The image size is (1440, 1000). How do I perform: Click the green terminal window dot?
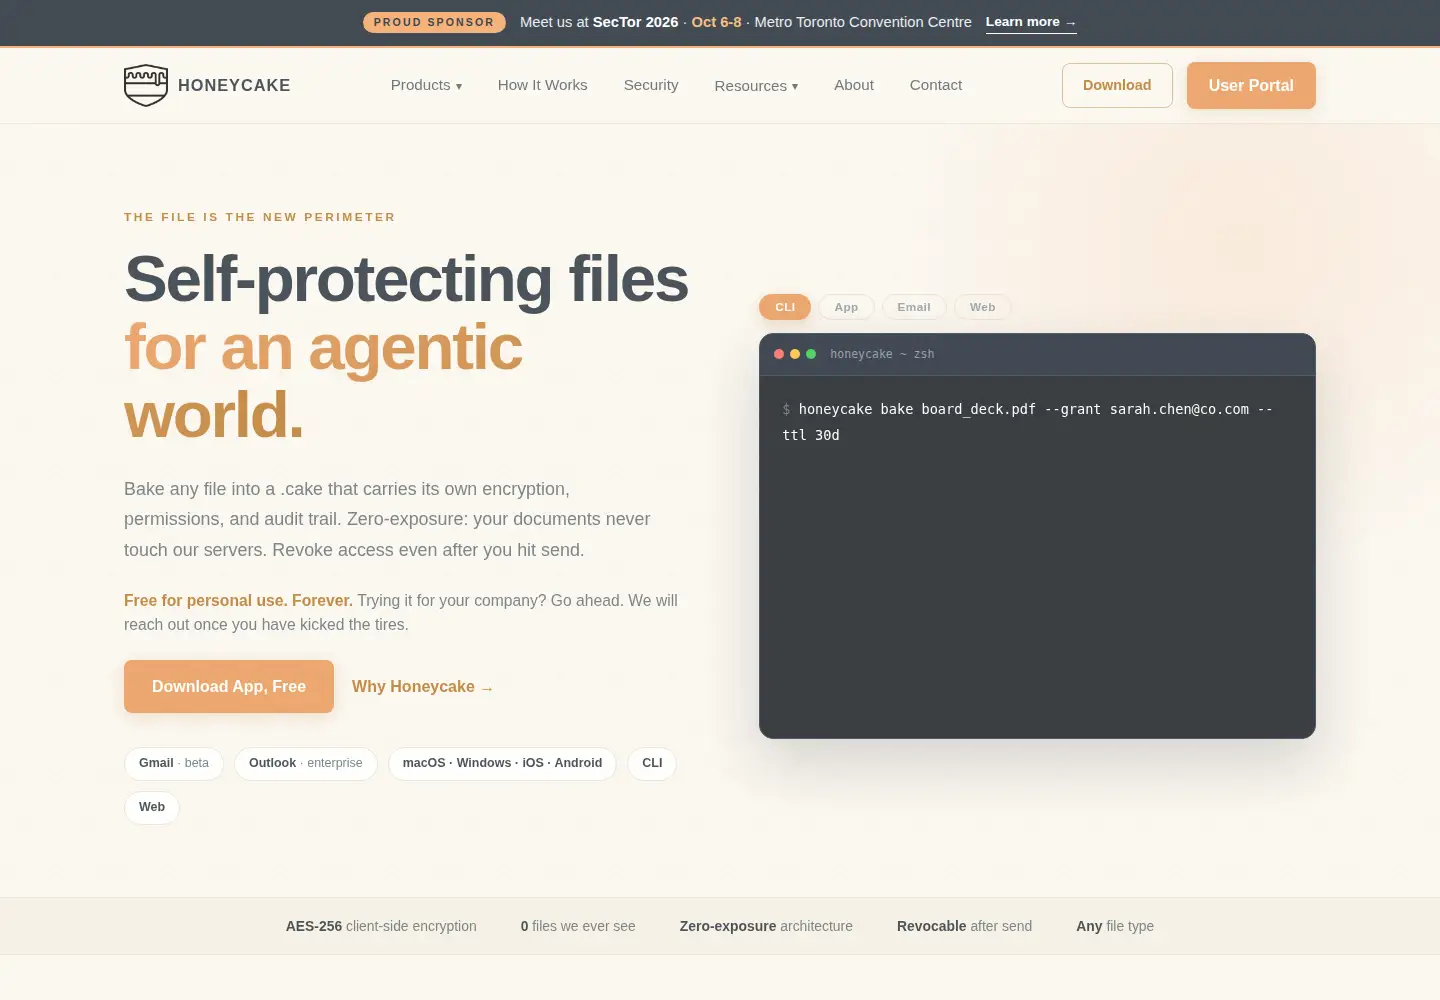pos(811,354)
